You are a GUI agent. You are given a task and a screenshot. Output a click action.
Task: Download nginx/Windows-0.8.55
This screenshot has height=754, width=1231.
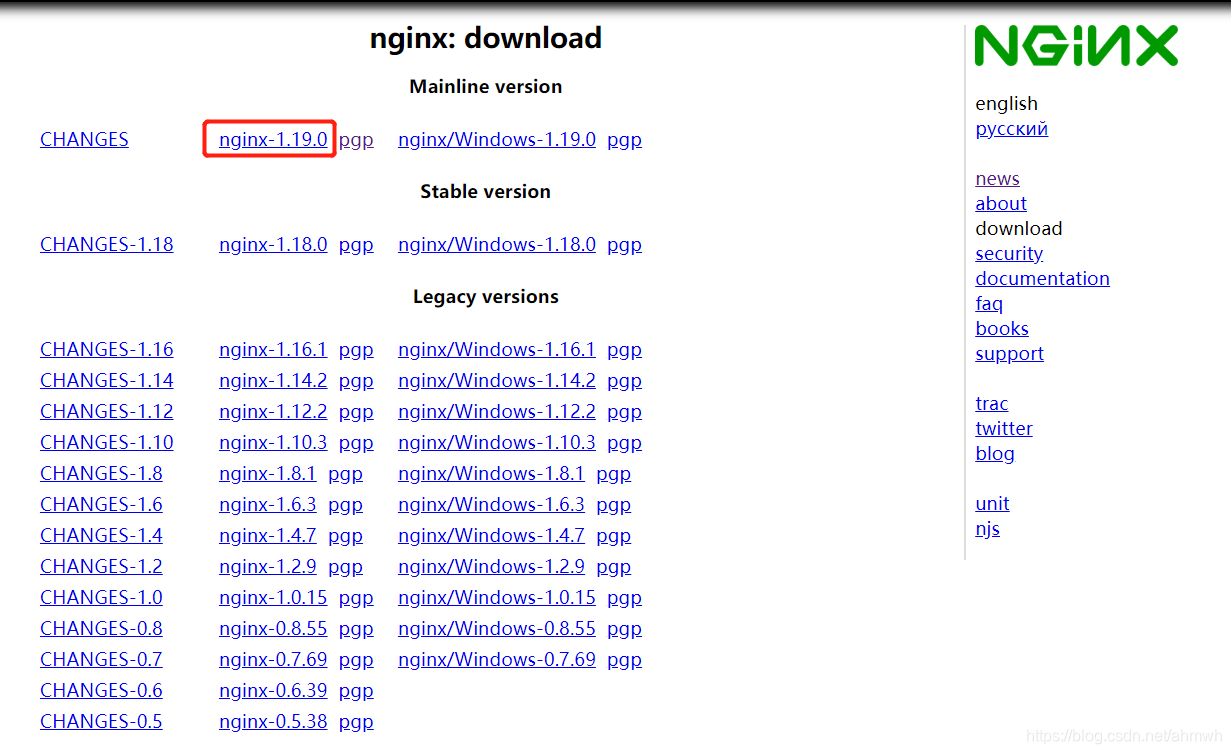pyautogui.click(x=497, y=629)
